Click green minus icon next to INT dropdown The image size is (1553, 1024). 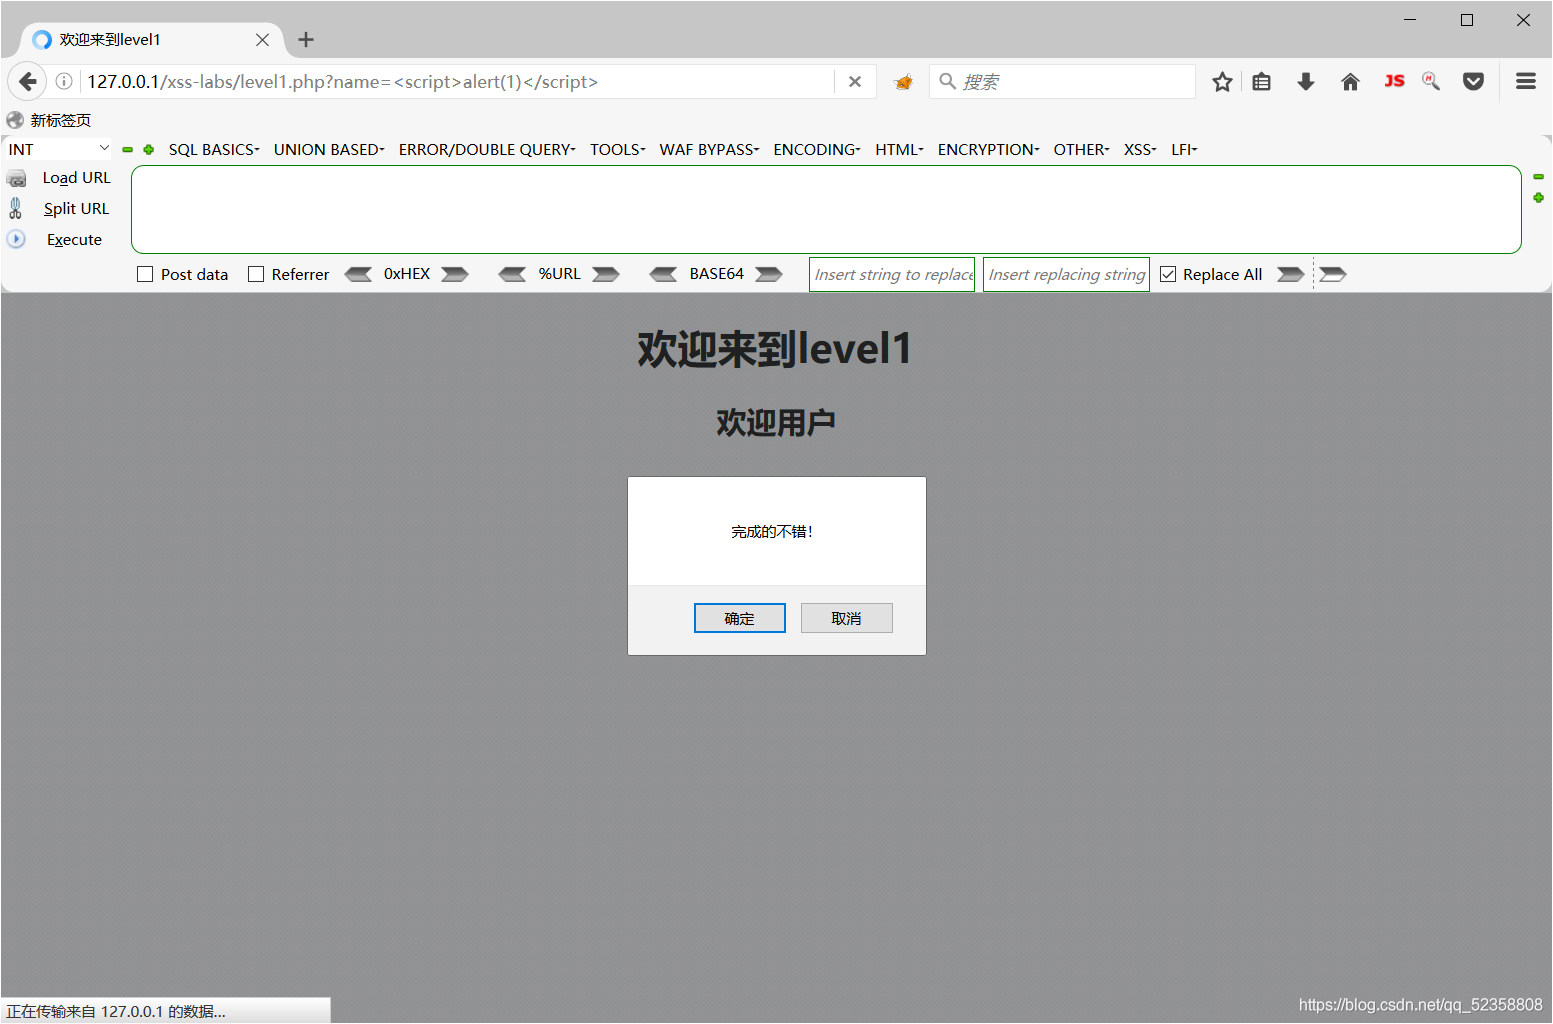(x=128, y=150)
